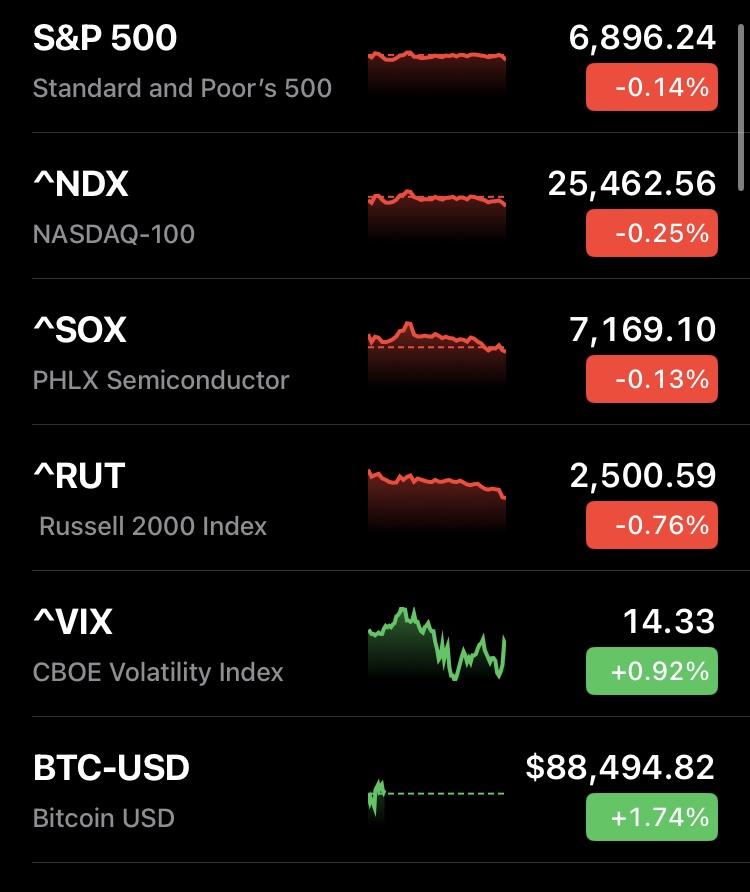Tap the ^RUT -0.76% red badge

tap(651, 526)
